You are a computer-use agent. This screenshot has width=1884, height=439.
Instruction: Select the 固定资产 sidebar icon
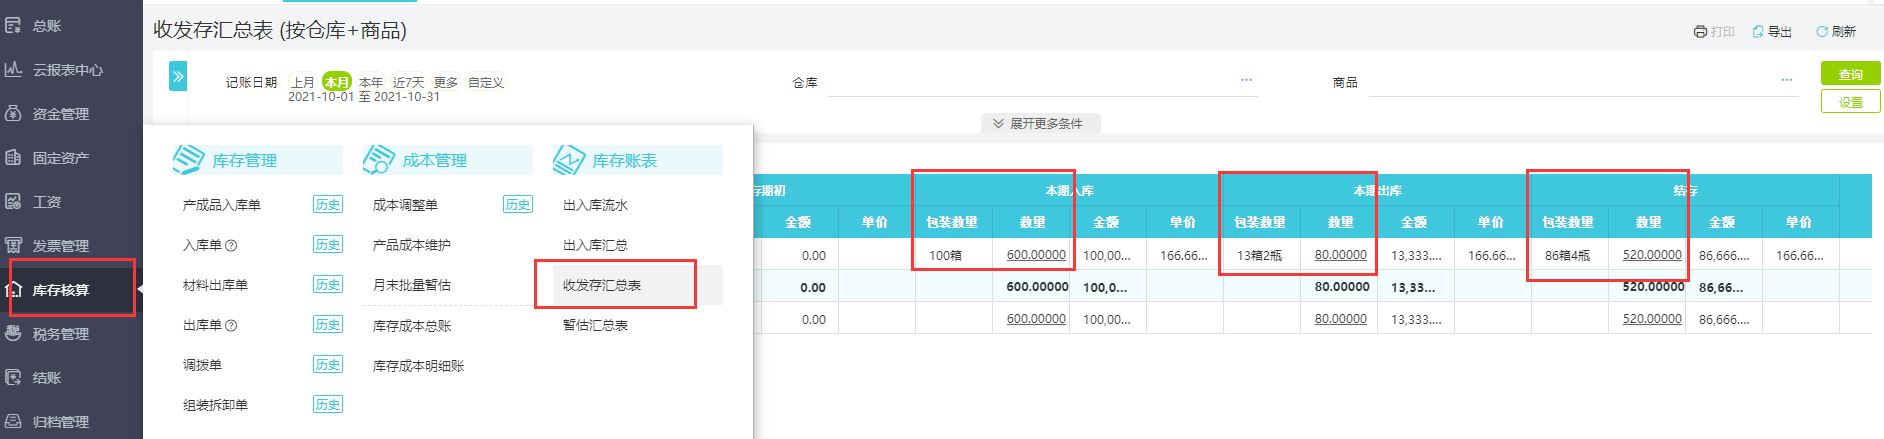13,157
